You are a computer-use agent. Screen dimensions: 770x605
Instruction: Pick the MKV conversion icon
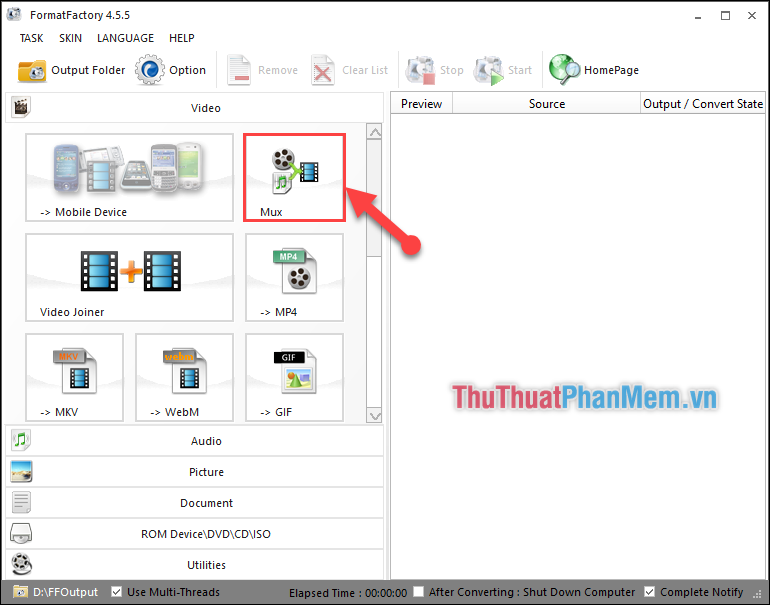click(x=74, y=377)
